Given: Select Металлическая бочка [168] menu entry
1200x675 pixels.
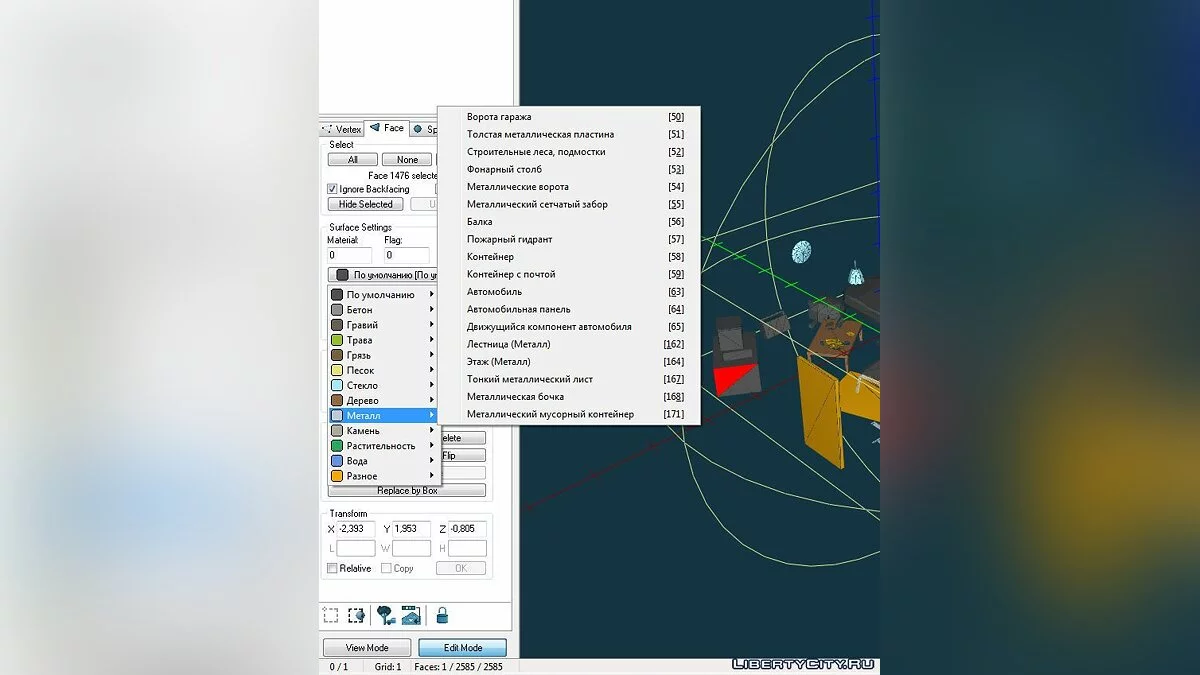Looking at the screenshot, I should pos(574,397).
